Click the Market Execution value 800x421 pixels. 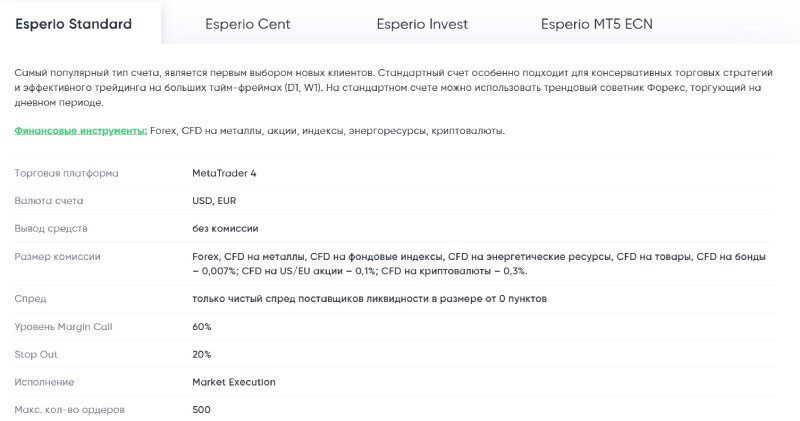pos(234,382)
